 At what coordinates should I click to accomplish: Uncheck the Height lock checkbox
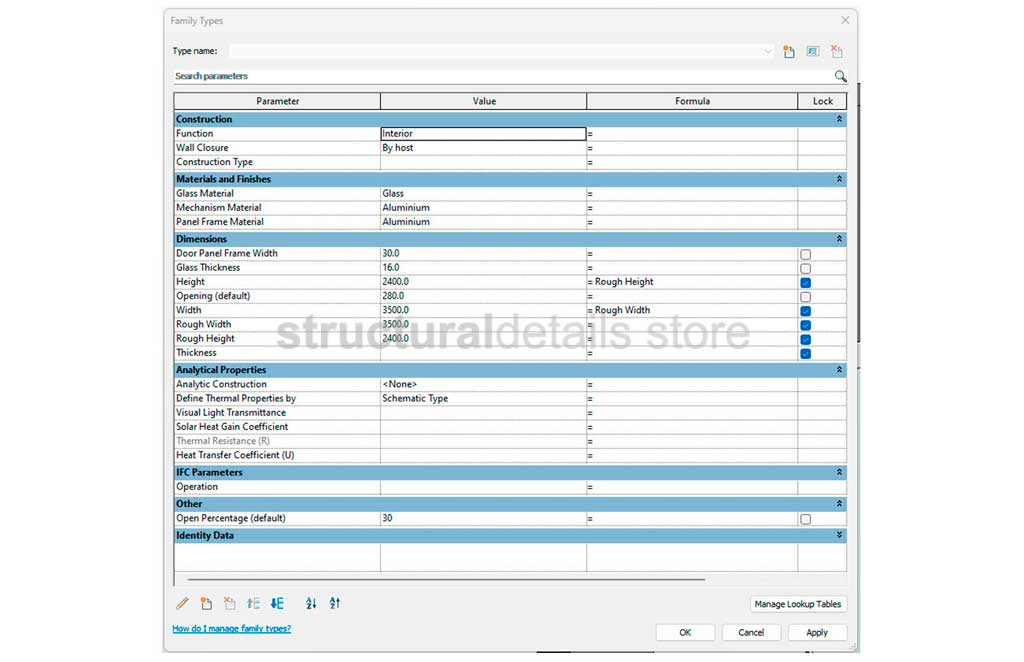click(x=805, y=283)
